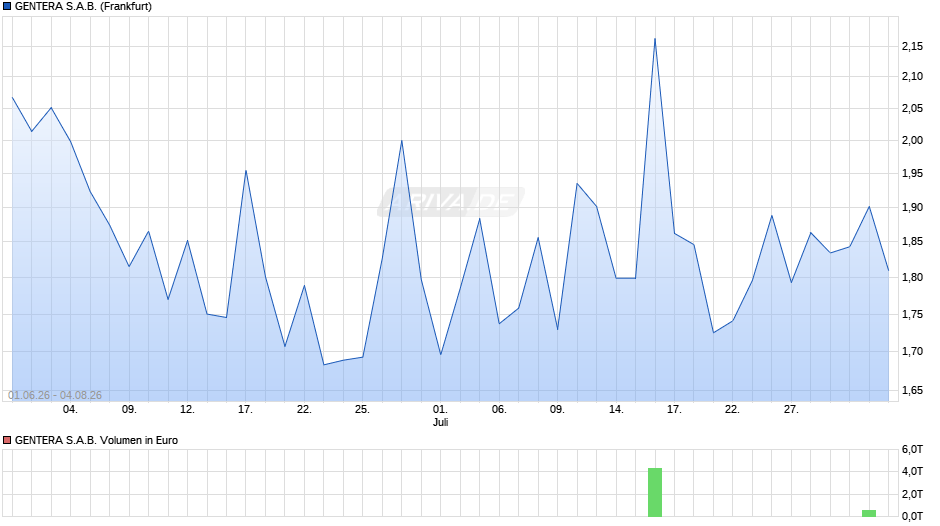Click the 27. date axis label

[x=791, y=410]
